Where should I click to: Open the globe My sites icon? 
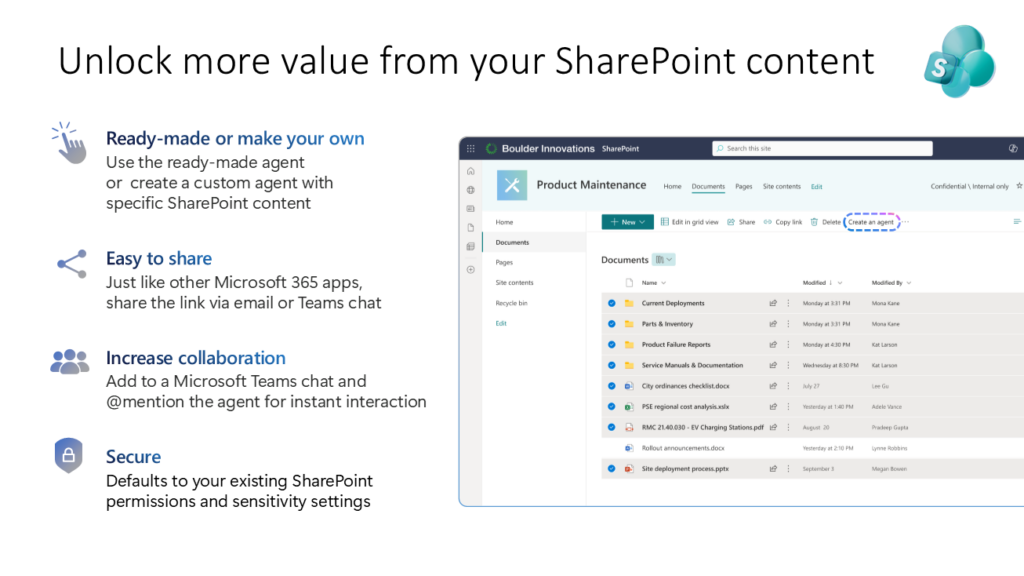click(x=470, y=190)
